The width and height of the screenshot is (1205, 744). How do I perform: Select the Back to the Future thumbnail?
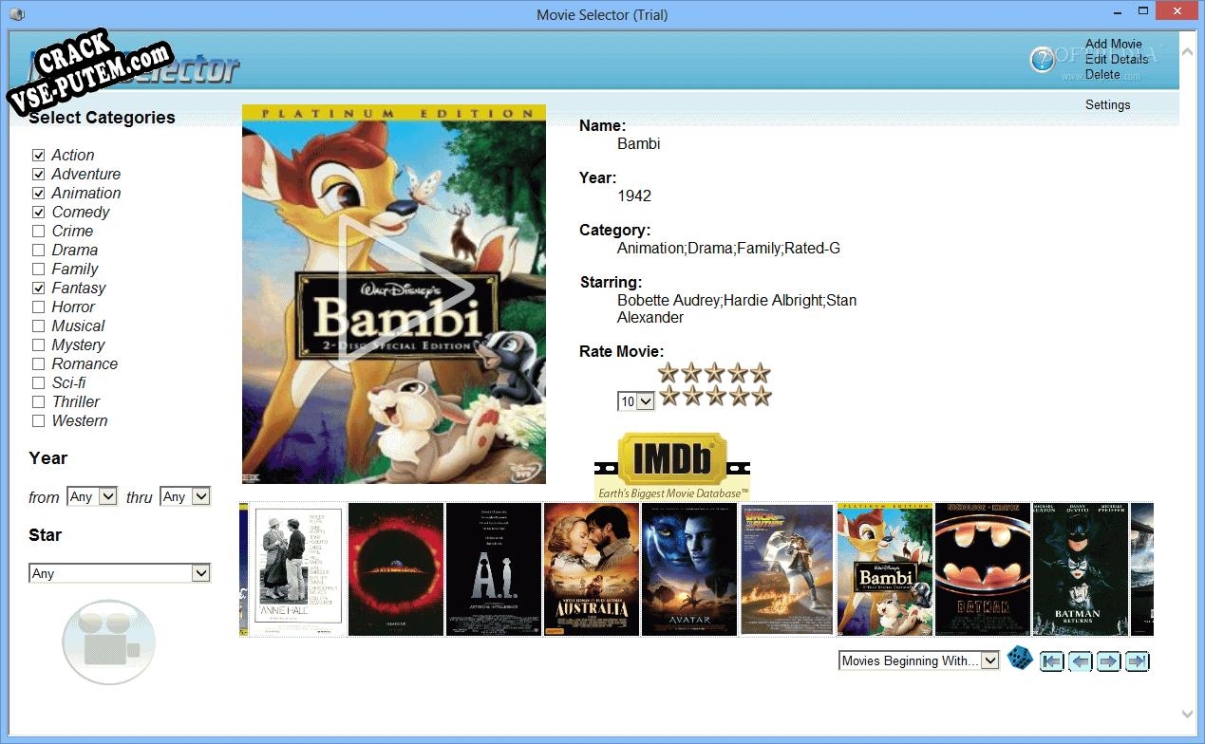pos(786,569)
